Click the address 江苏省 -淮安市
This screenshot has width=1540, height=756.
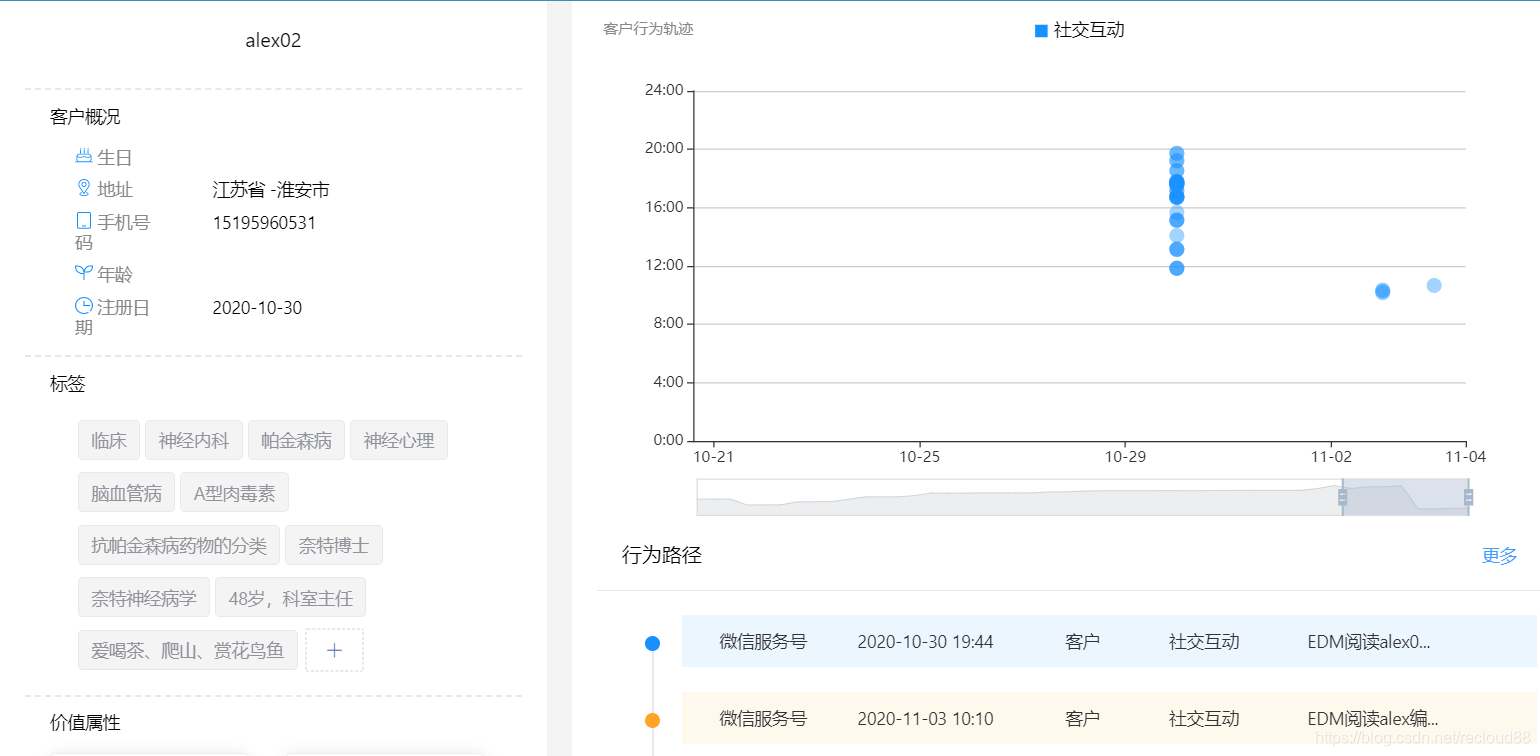271,190
